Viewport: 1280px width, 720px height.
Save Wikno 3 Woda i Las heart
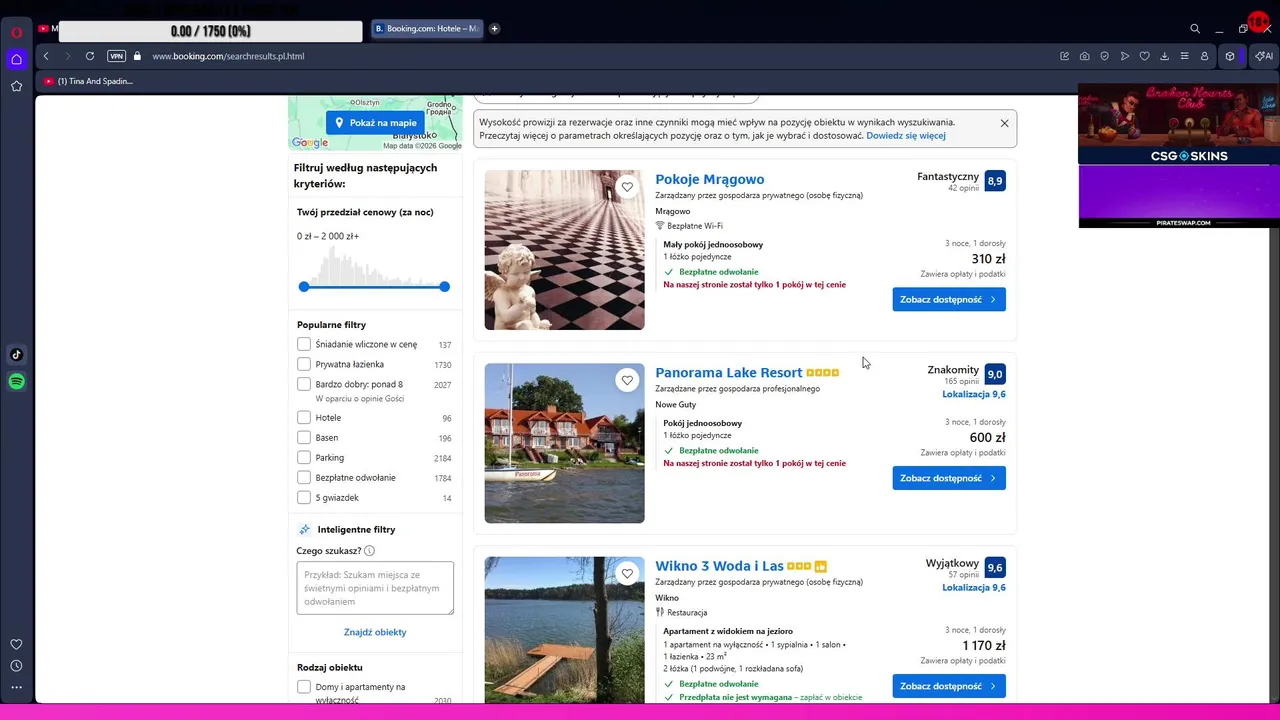coord(627,574)
